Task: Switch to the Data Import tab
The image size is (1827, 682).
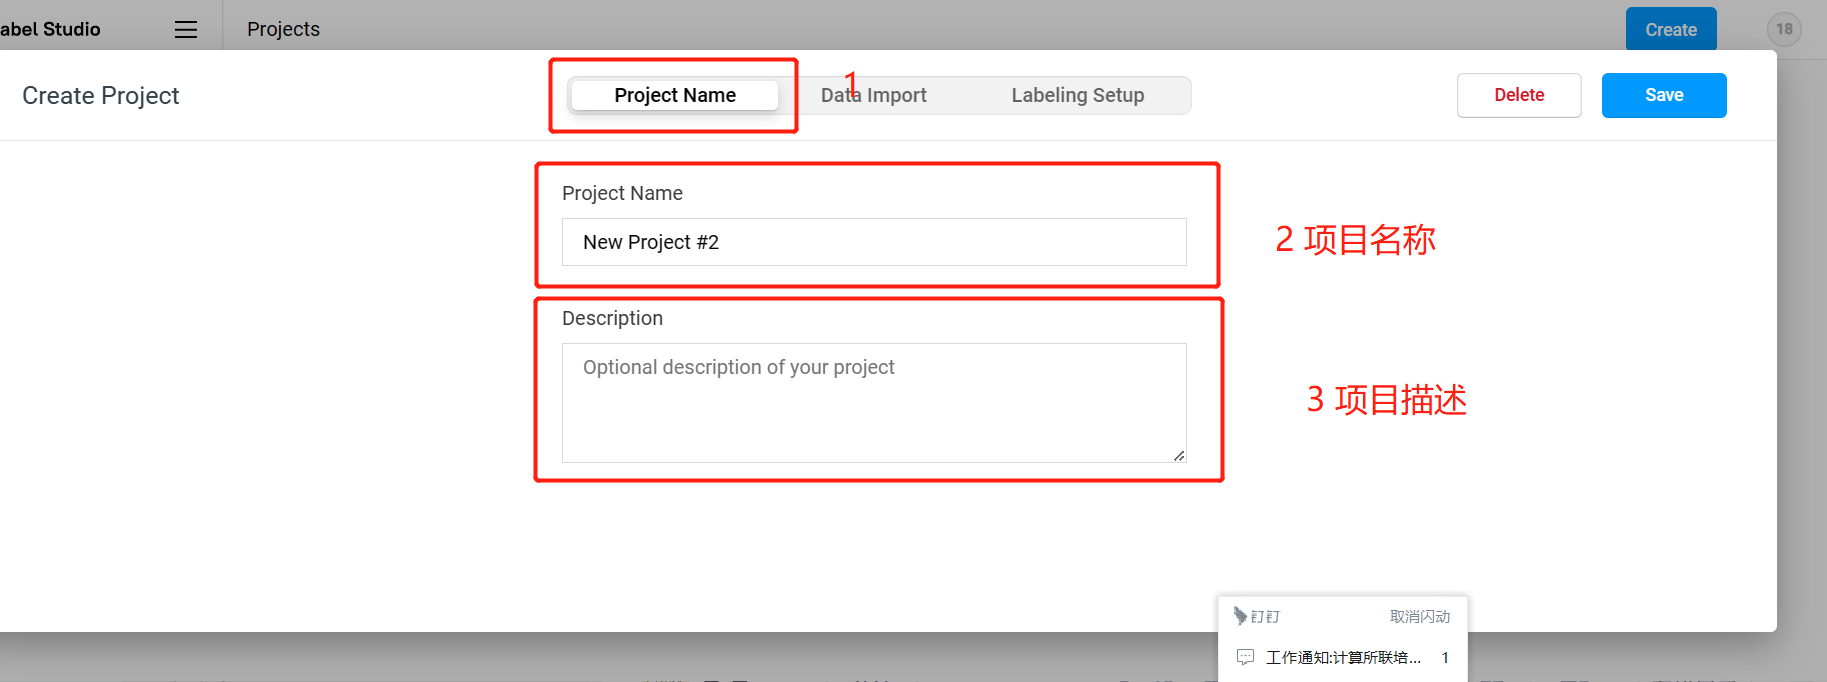Action: pyautogui.click(x=874, y=95)
